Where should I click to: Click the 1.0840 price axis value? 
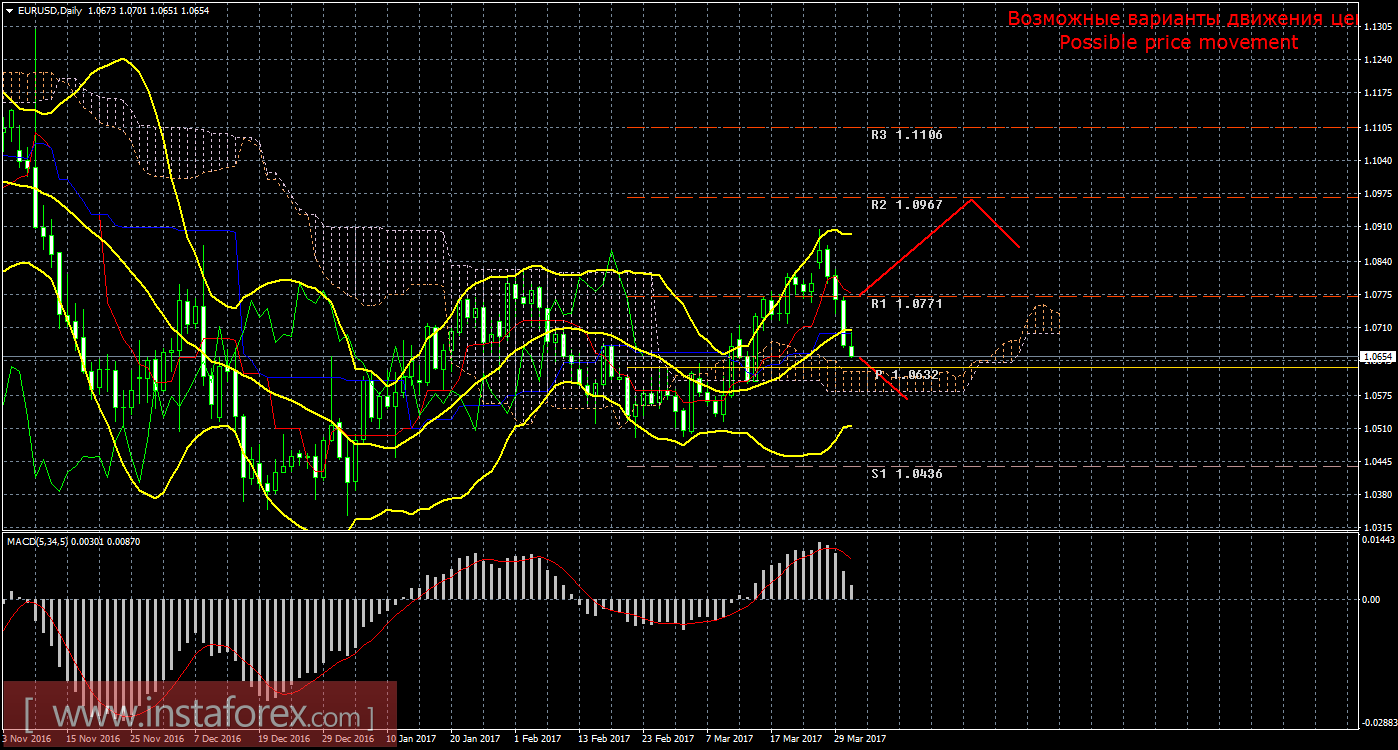[1379, 261]
